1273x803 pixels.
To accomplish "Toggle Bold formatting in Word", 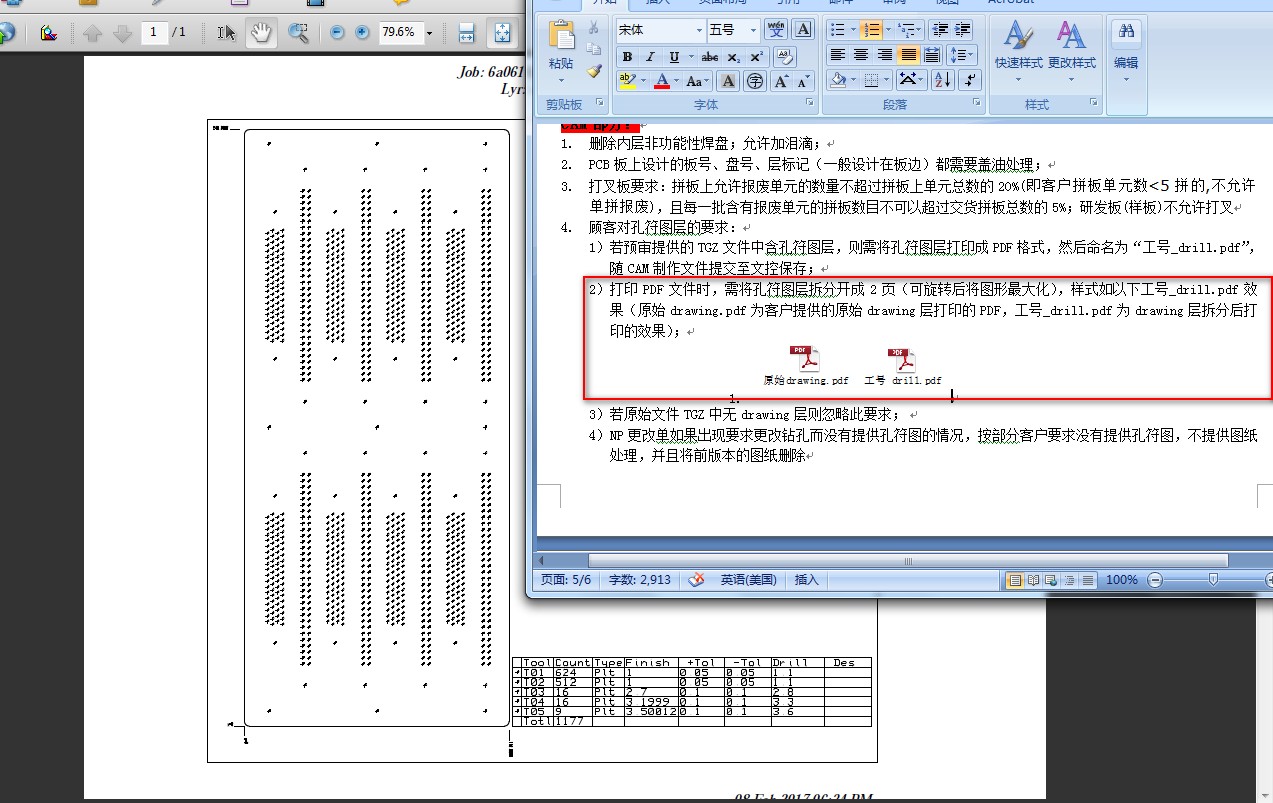I will click(627, 57).
